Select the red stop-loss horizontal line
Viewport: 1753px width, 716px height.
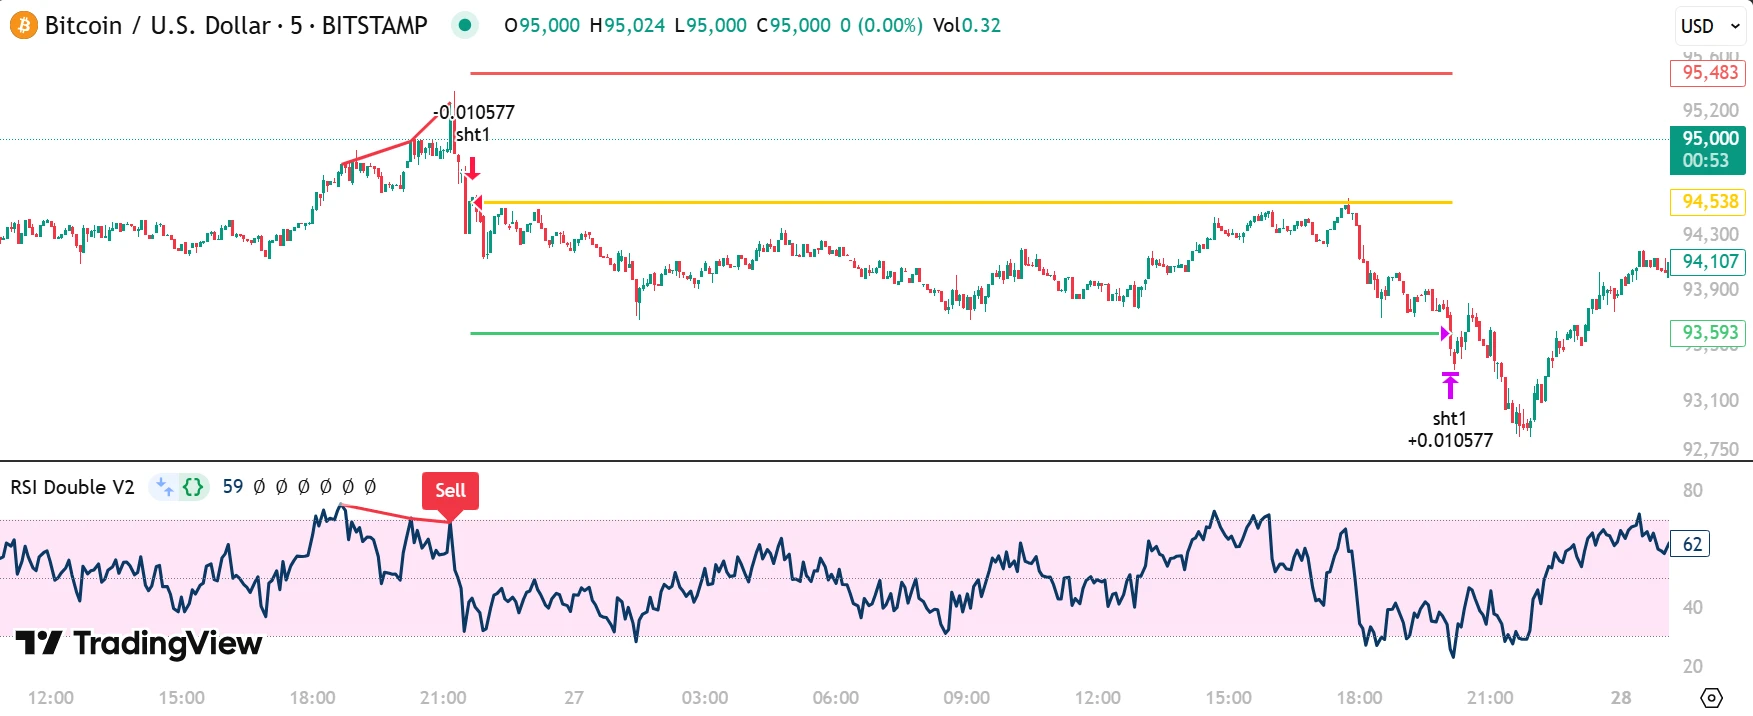click(x=960, y=73)
